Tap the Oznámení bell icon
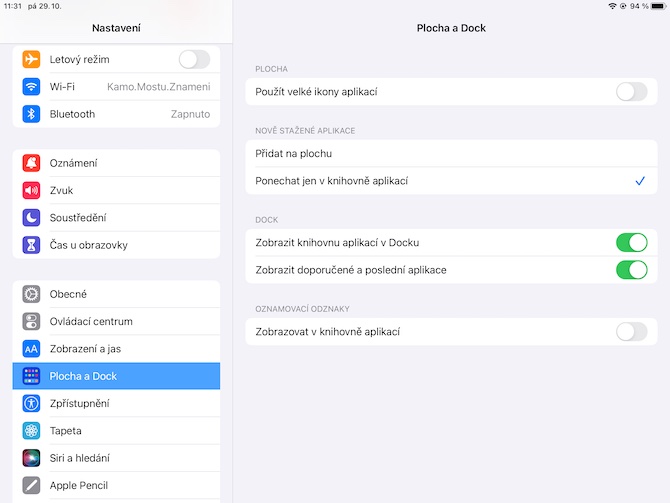Screen dimensions: 670x503 [31, 163]
